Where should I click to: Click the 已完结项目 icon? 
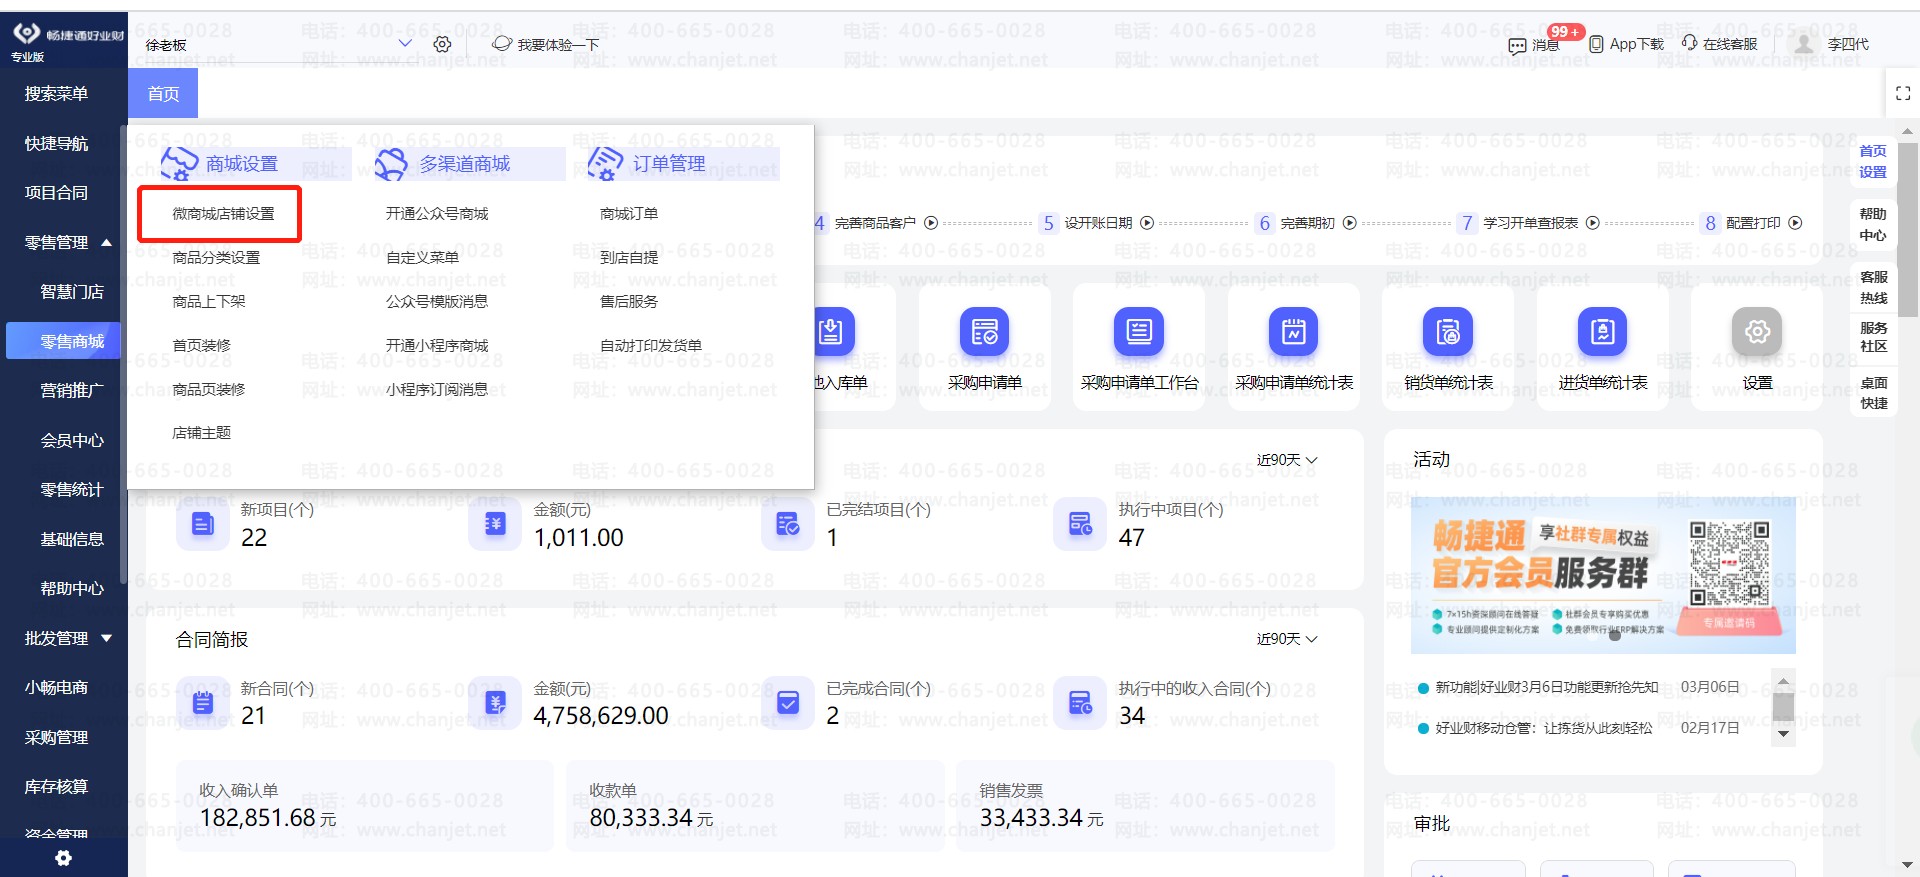[x=788, y=524]
